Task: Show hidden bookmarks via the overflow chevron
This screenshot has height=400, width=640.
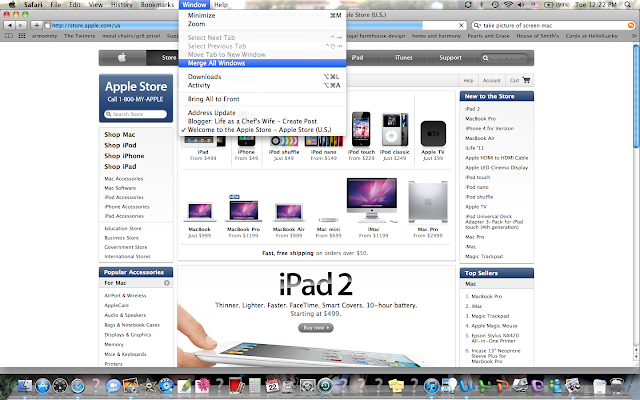Action: pyautogui.click(x=633, y=36)
